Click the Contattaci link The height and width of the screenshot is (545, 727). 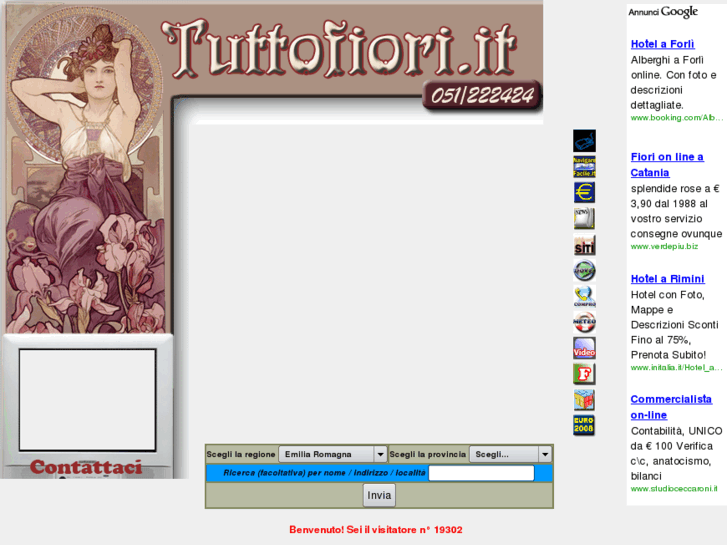86,467
